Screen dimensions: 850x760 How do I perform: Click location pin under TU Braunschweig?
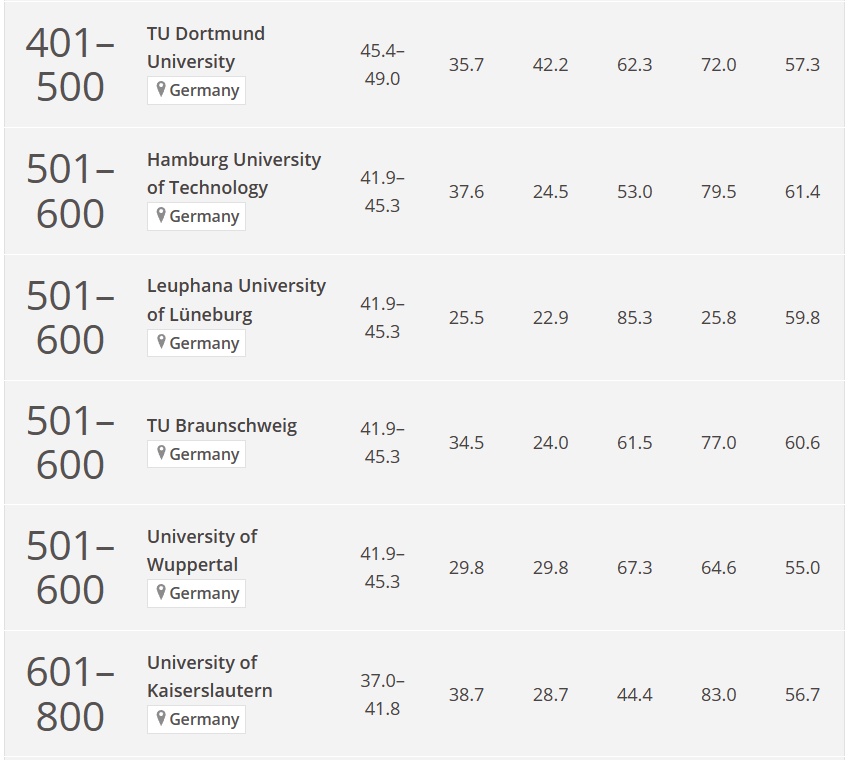(x=160, y=453)
